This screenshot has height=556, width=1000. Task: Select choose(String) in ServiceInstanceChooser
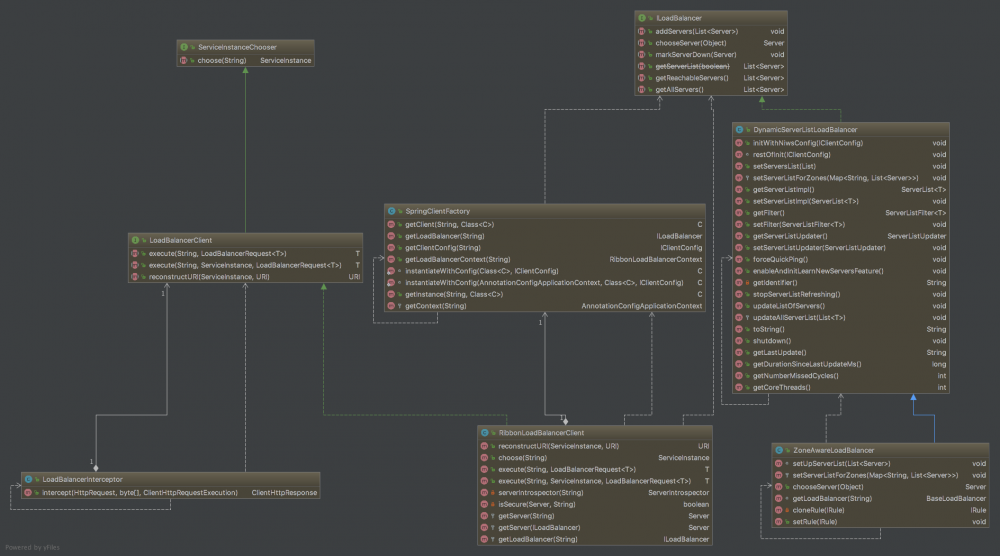(246, 60)
